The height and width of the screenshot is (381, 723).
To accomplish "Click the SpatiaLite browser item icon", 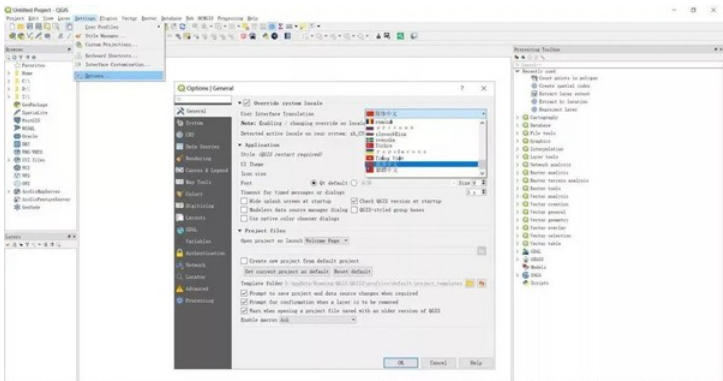I will coord(17,113).
